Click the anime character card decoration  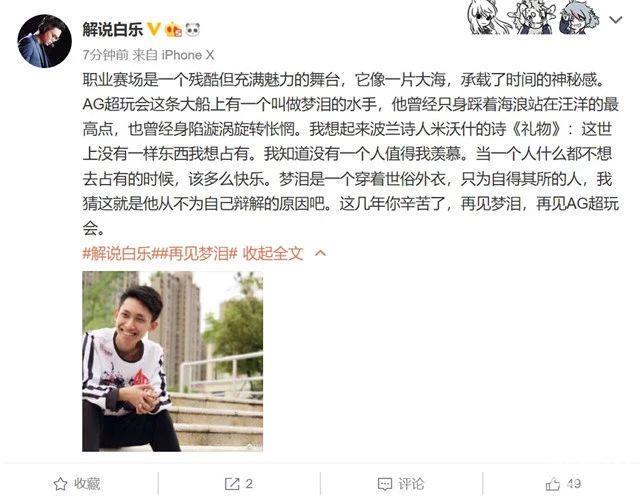point(534,18)
